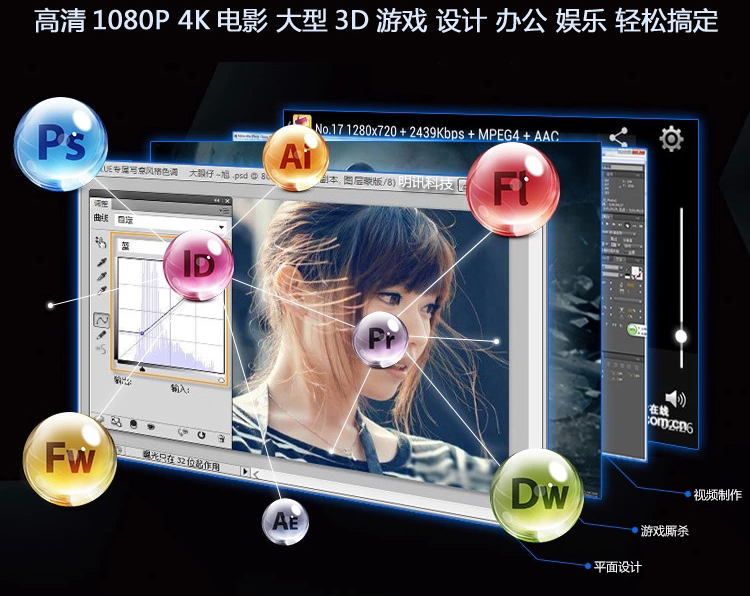Click the 曝光只在 32 位起作用 status text
The height and width of the screenshot is (596, 750).
tap(181, 460)
